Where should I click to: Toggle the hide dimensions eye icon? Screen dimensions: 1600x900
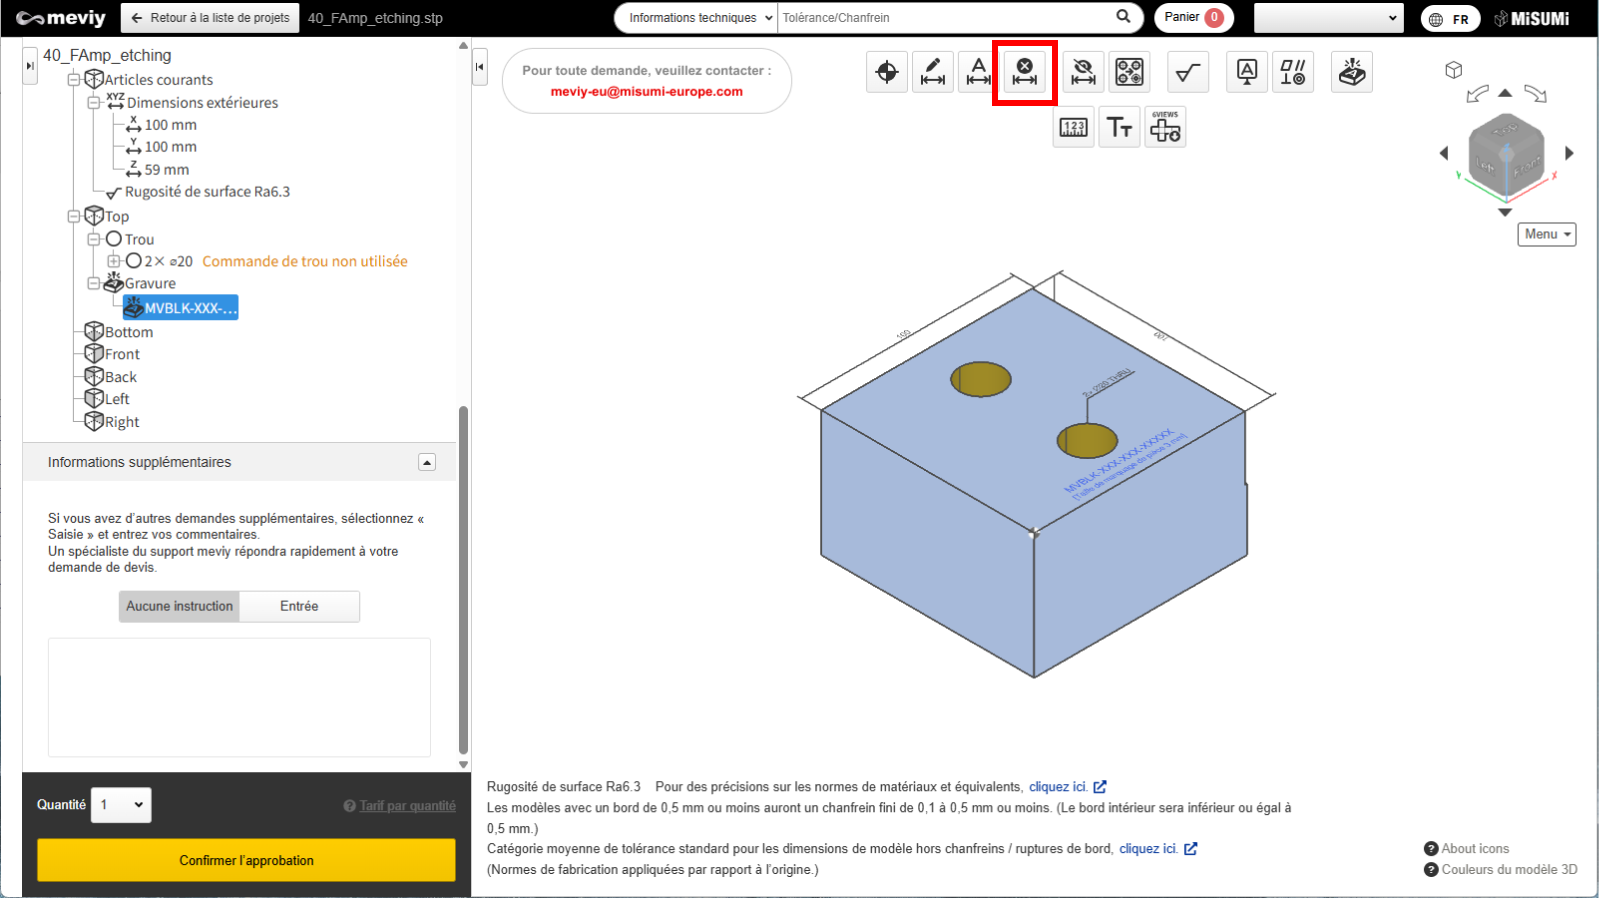tap(1083, 72)
